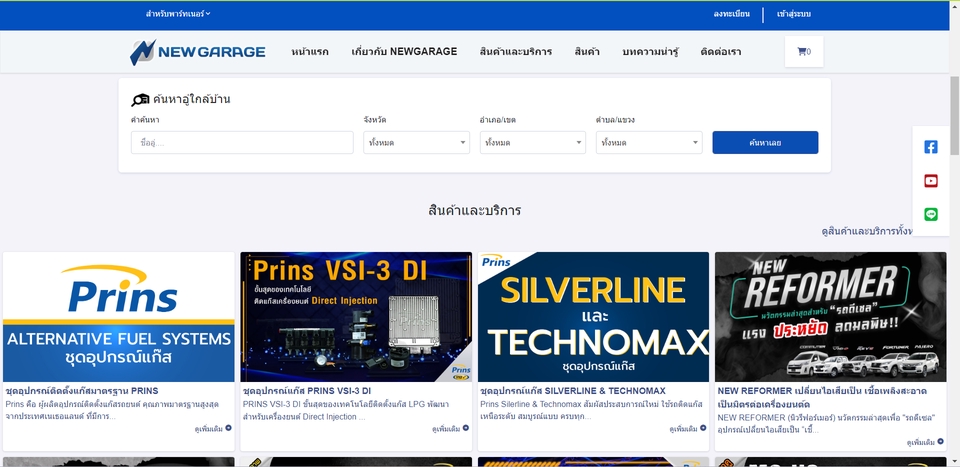Open ติดต่อเรา menu item

click(721, 52)
